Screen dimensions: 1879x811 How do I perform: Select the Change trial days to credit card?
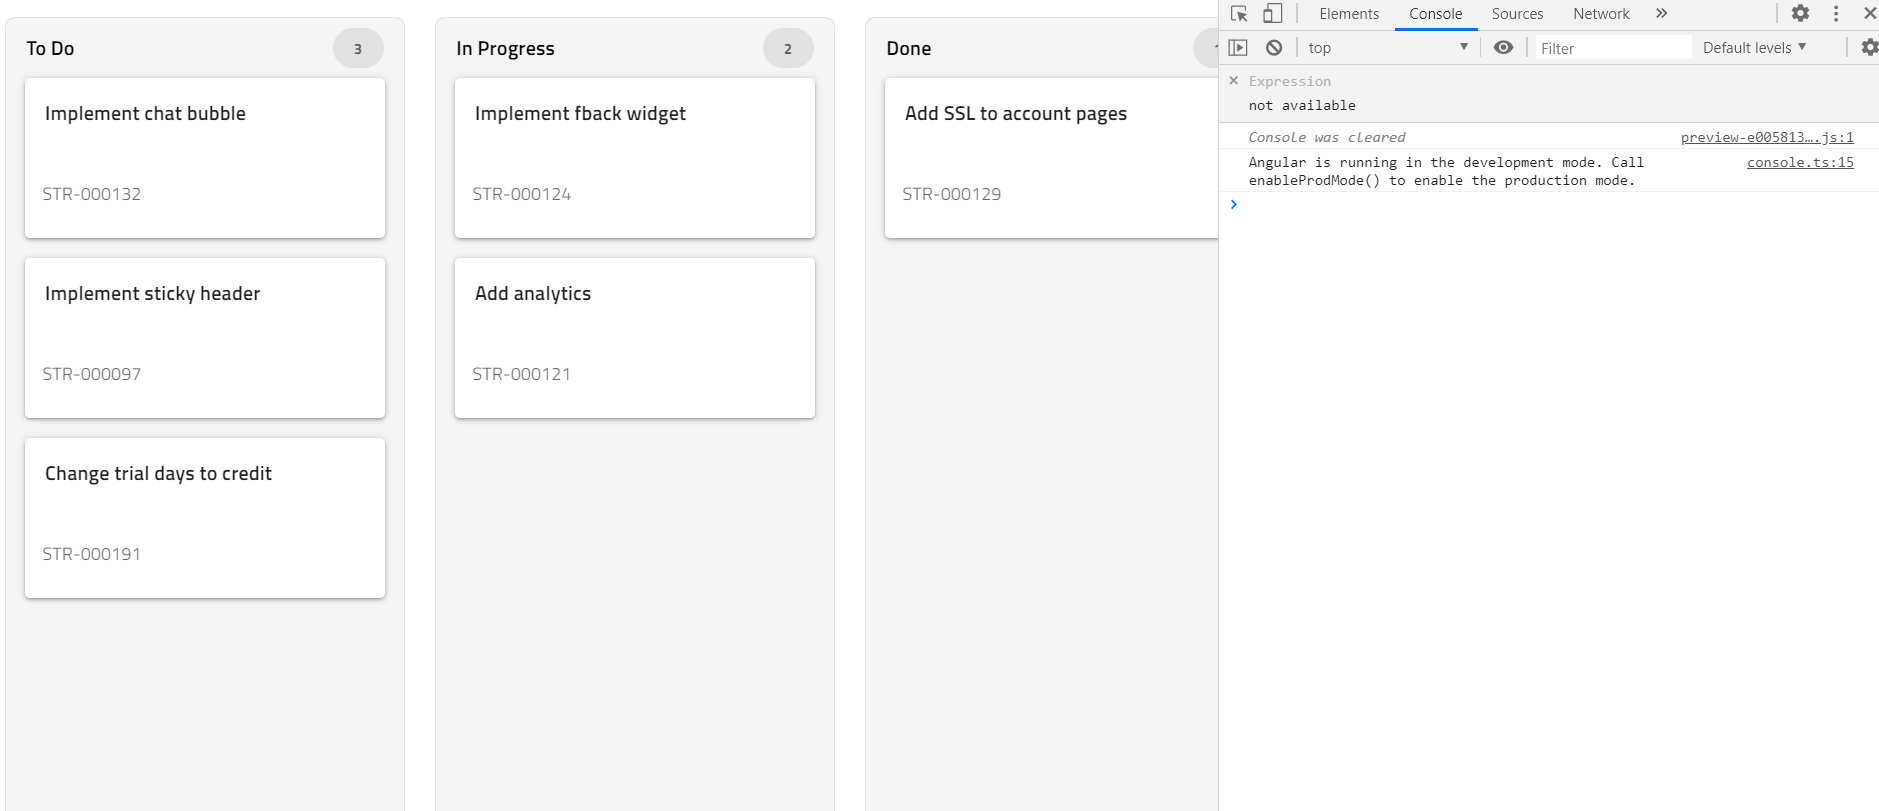[205, 518]
